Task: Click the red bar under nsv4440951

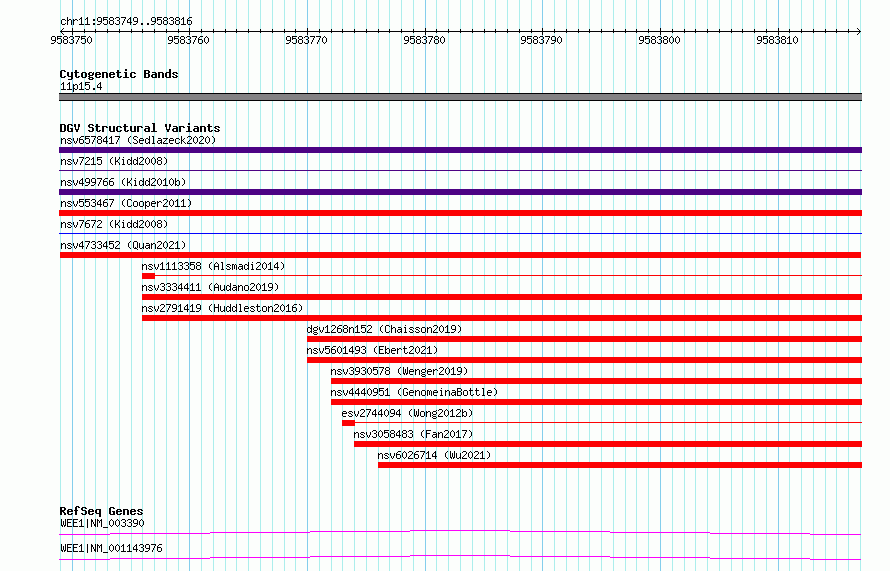Action: point(597,402)
